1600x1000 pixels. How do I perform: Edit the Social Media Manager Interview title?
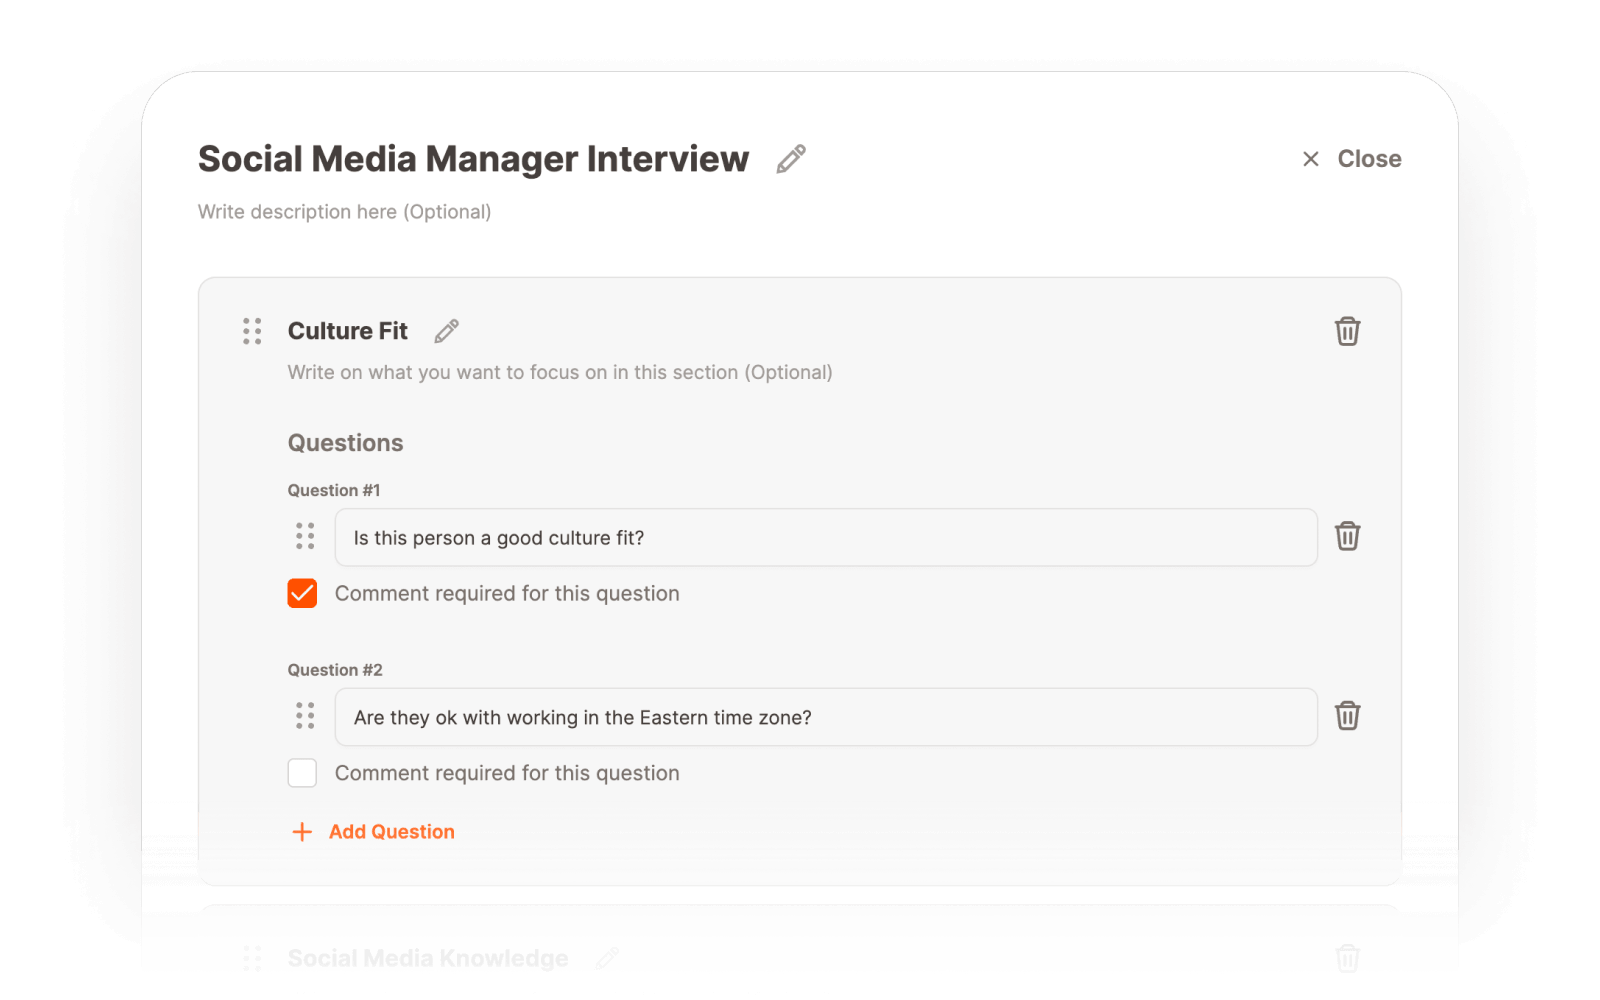(791, 159)
